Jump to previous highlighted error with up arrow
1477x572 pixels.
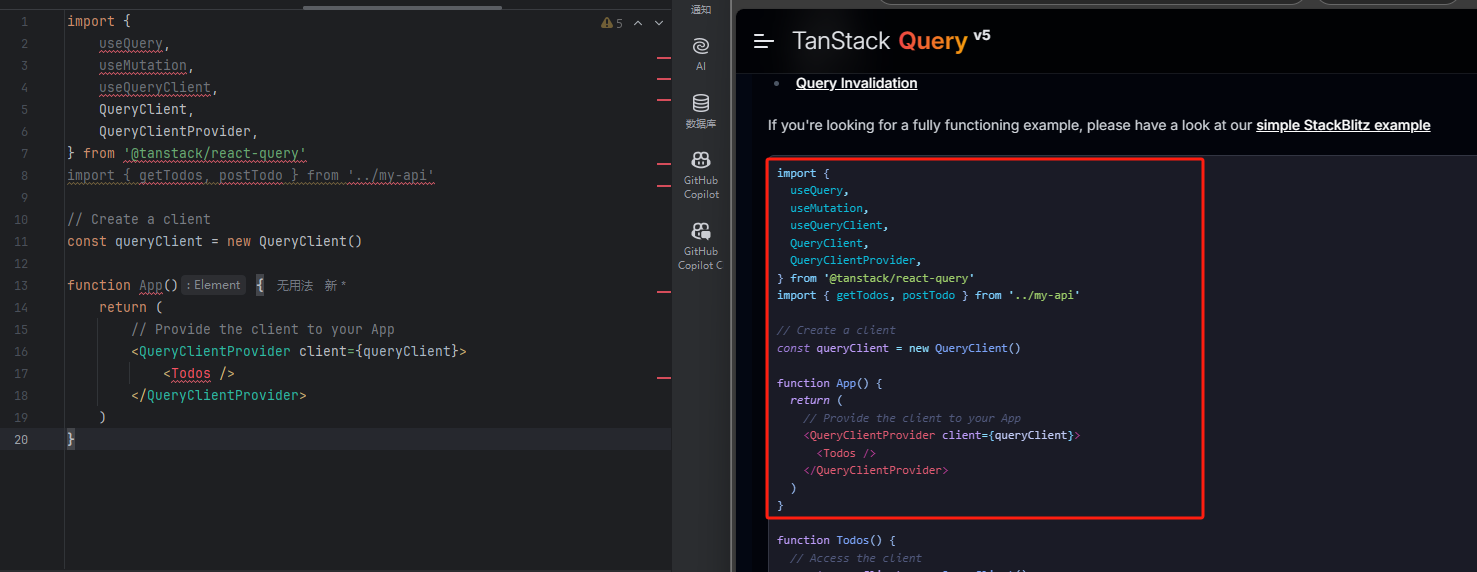click(x=638, y=23)
